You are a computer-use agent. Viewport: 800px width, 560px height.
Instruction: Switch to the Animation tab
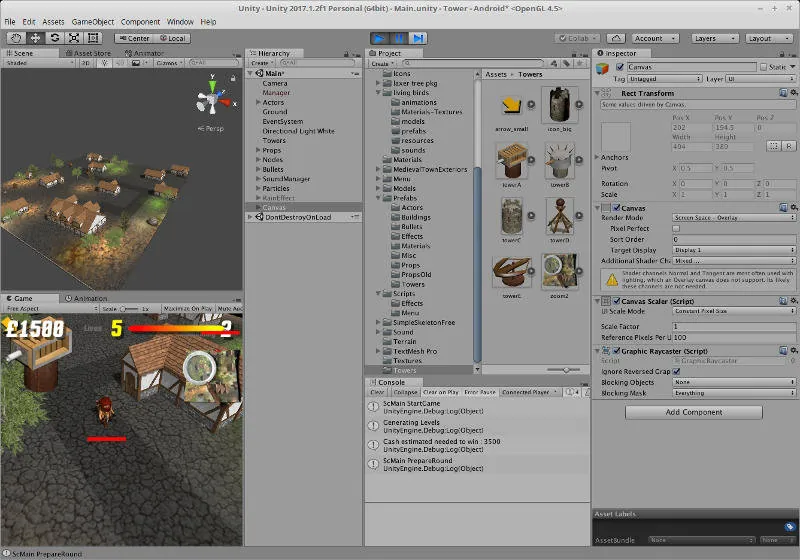click(86, 298)
